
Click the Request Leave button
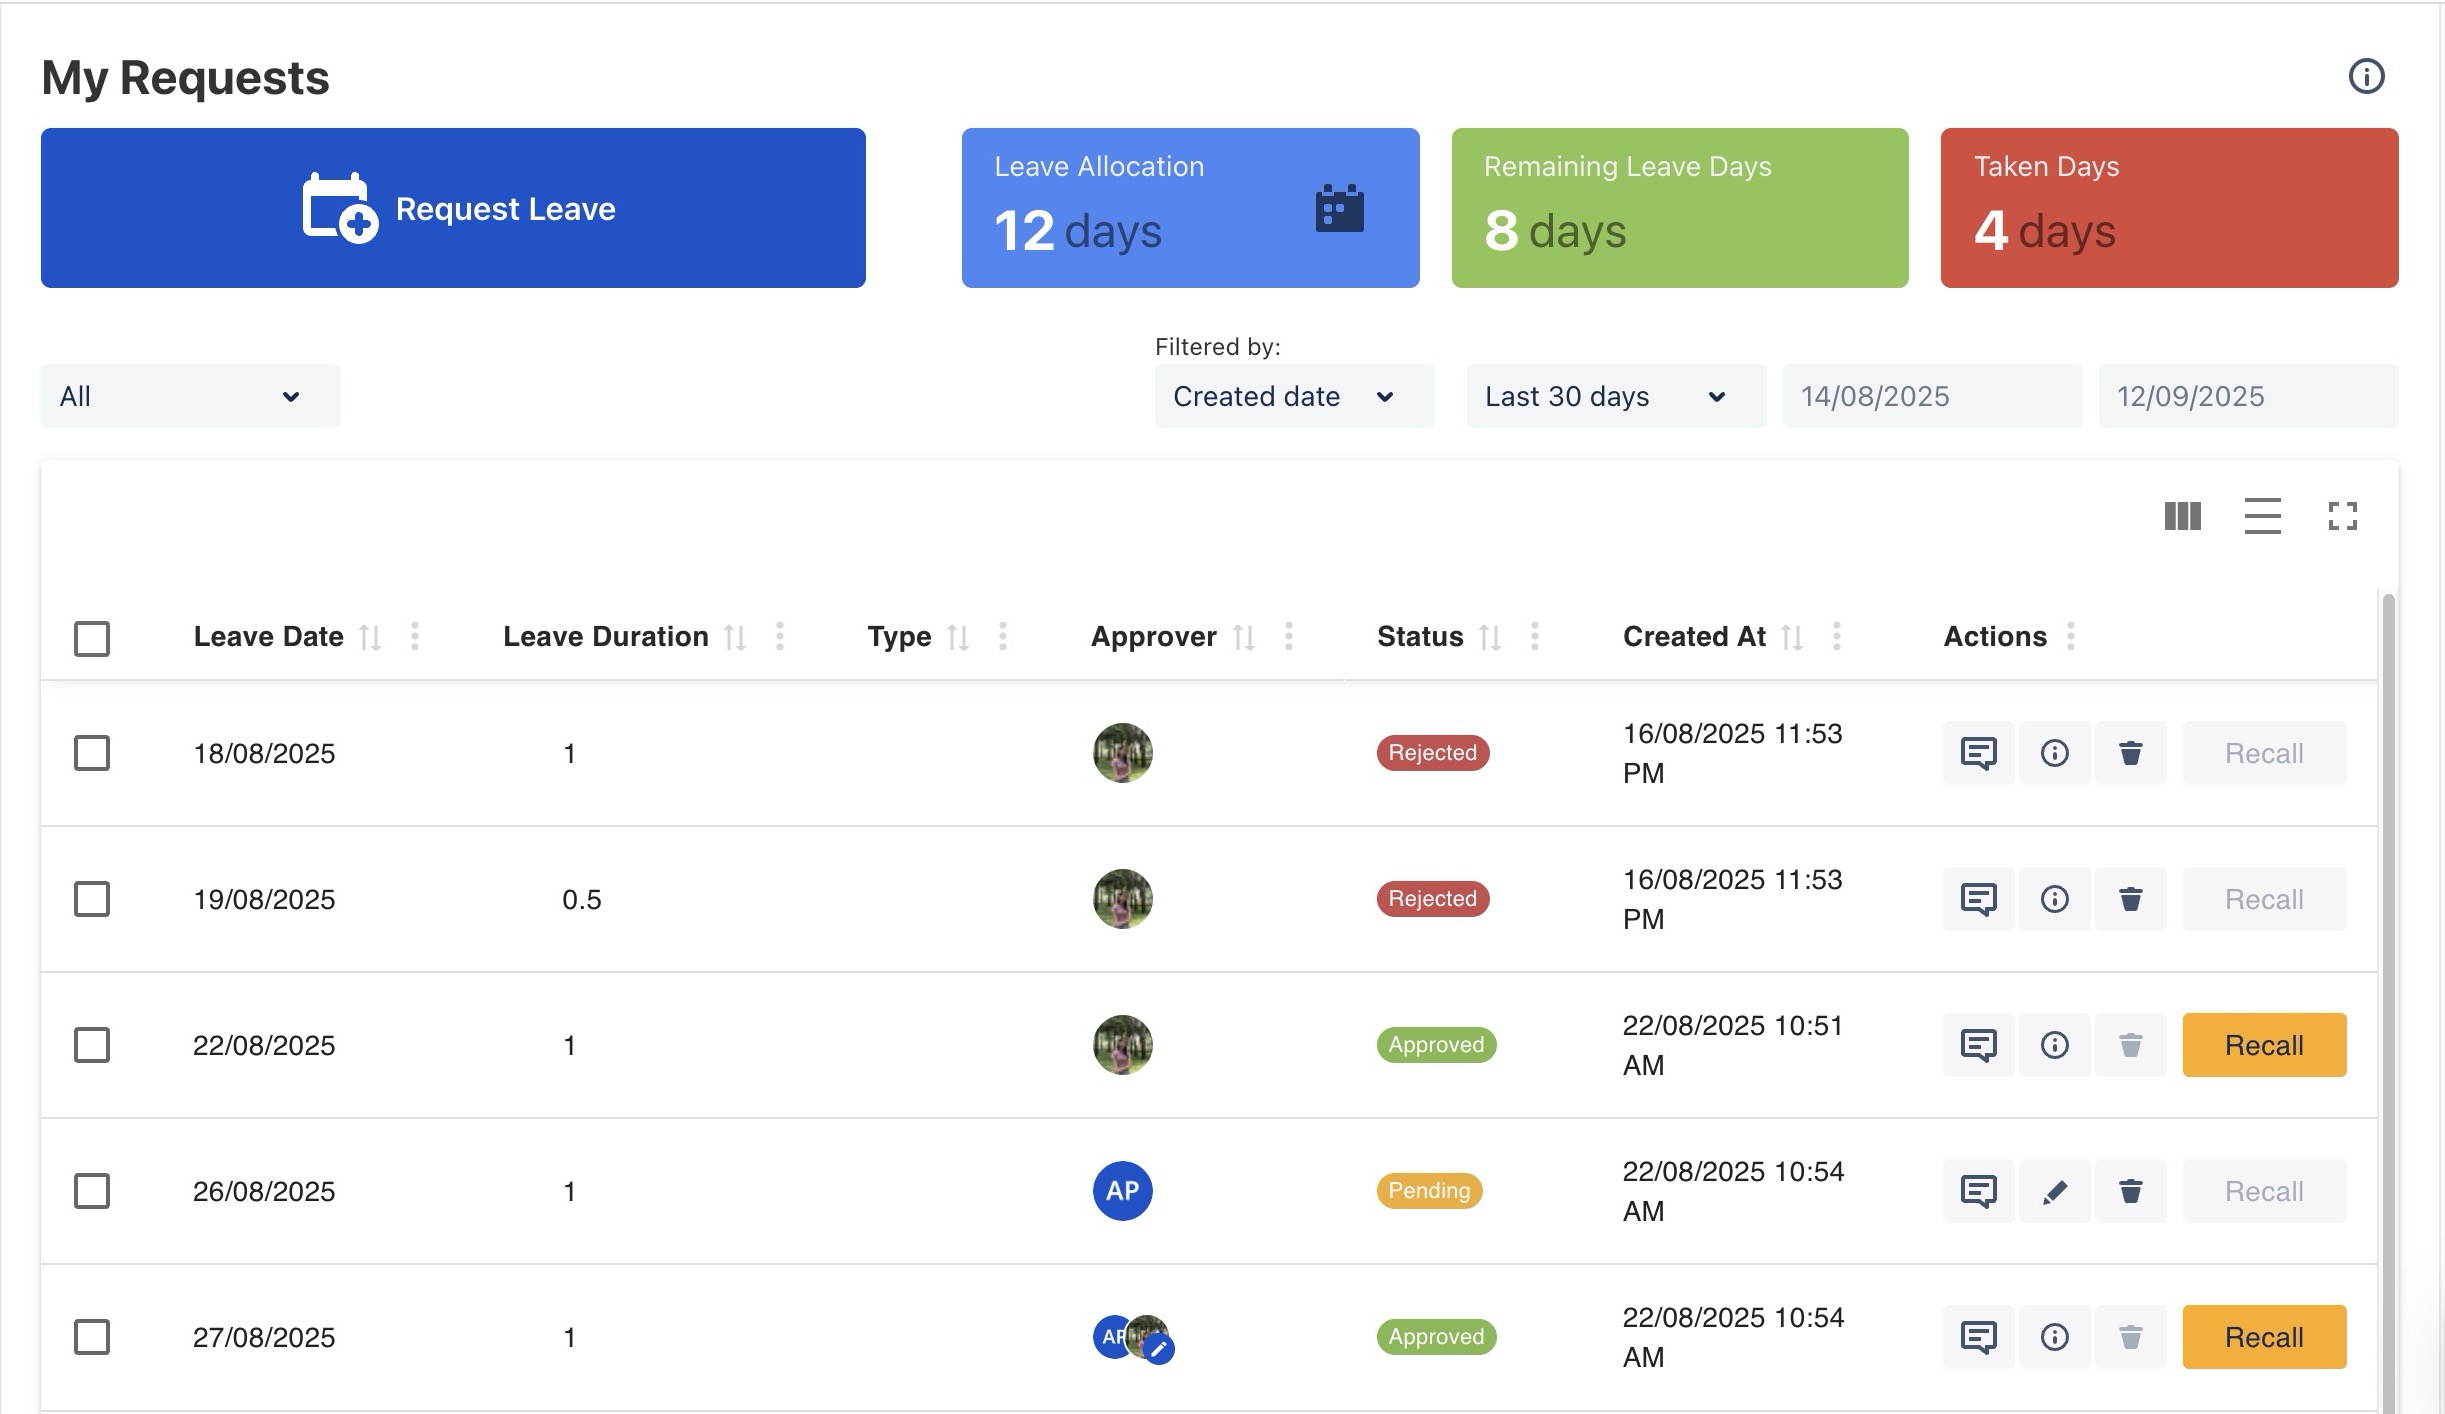click(x=453, y=208)
